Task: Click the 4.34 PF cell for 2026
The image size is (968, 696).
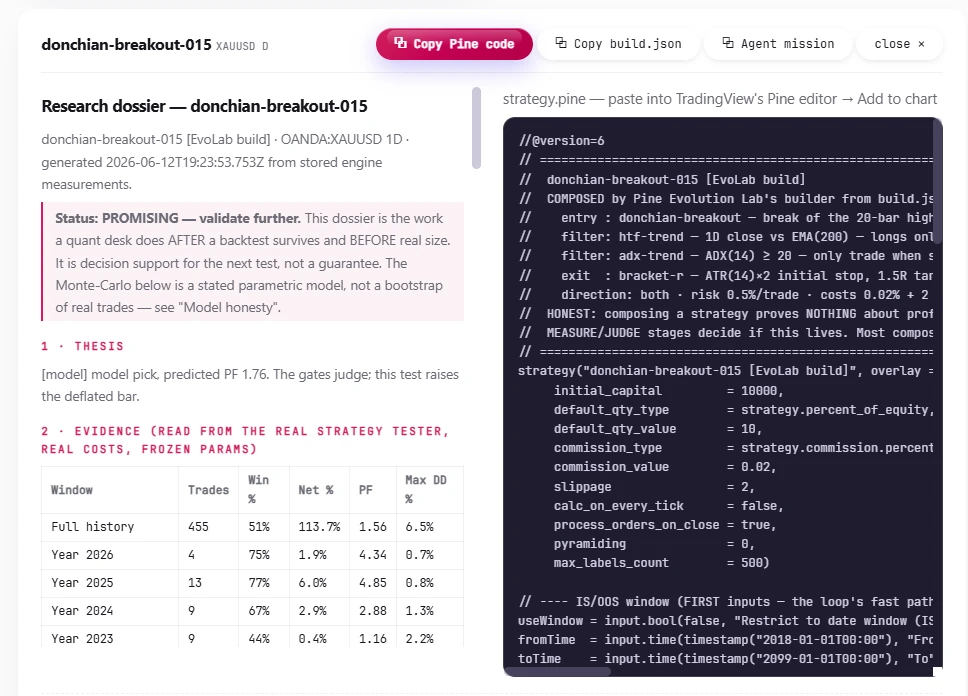Action: (373, 555)
